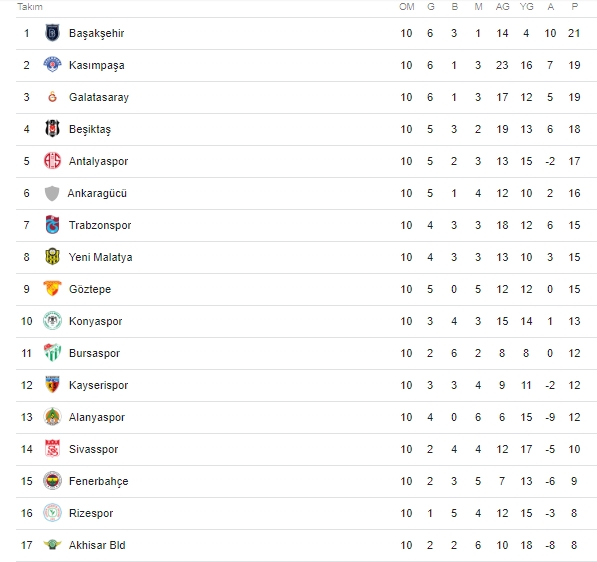Click the Ankaragücü gray shield placeholder

[x=52, y=193]
